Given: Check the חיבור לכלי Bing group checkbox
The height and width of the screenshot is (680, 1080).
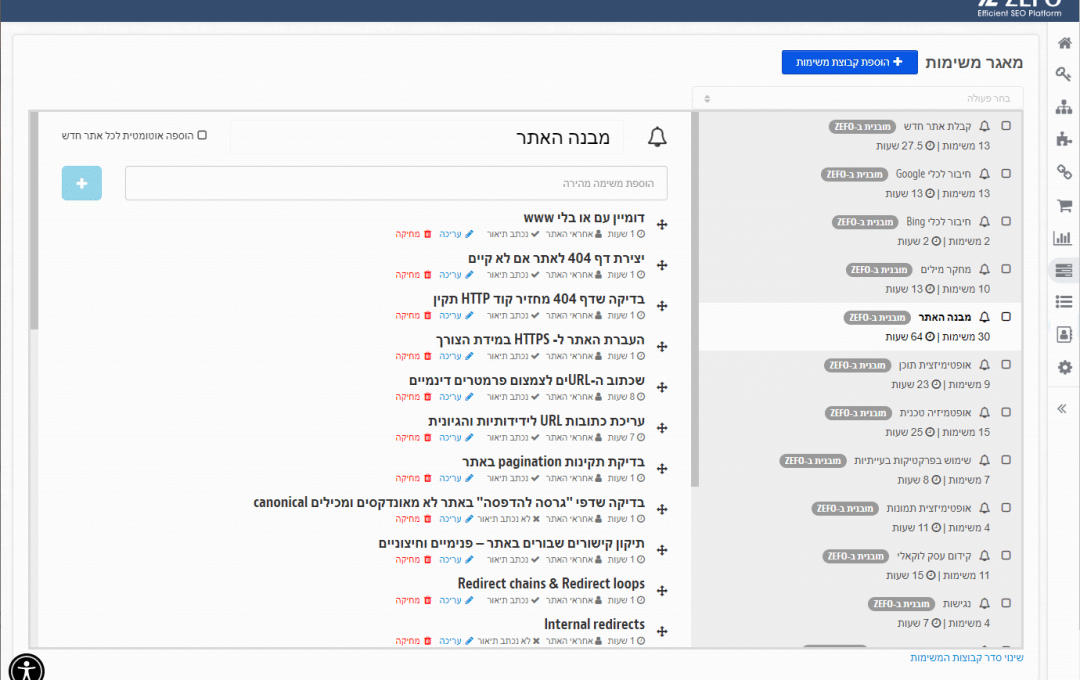Looking at the screenshot, I should click(1006, 221).
